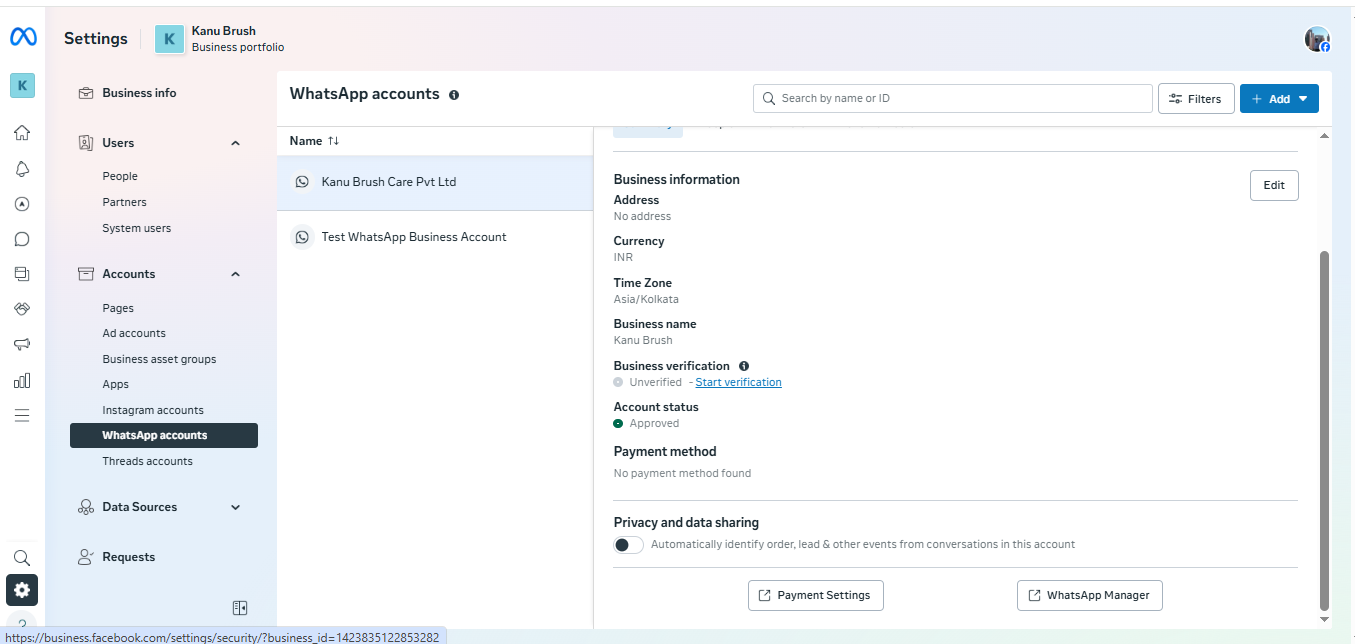
Task: Open the bar chart insights icon
Action: tap(22, 380)
